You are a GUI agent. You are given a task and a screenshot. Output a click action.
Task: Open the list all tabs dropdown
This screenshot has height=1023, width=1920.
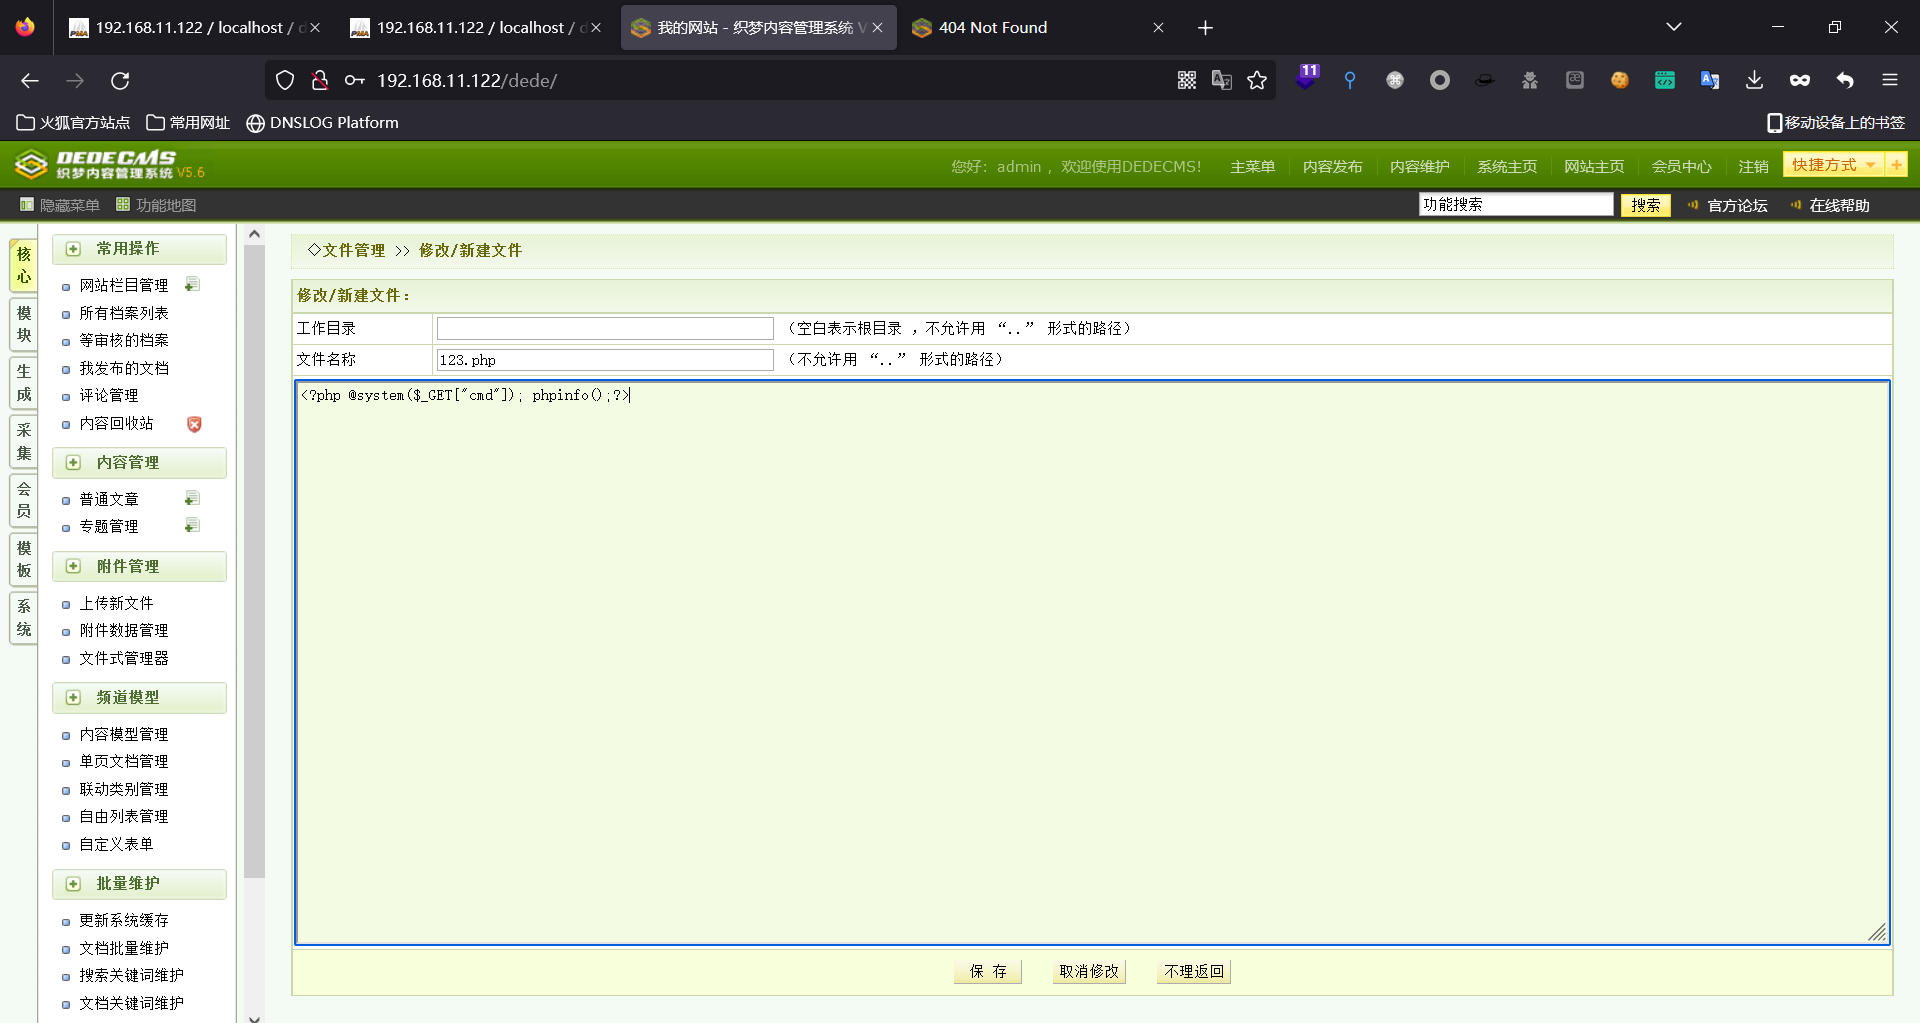point(1673,28)
